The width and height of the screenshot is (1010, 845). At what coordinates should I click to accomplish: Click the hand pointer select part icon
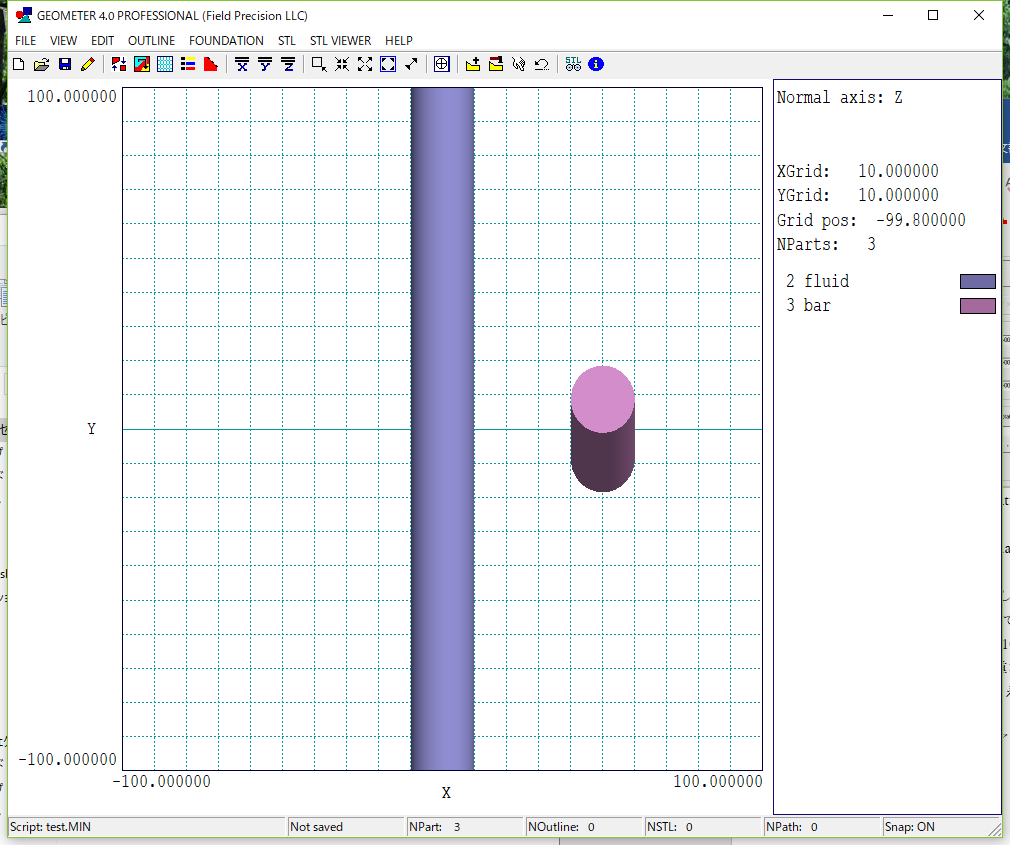tap(519, 64)
